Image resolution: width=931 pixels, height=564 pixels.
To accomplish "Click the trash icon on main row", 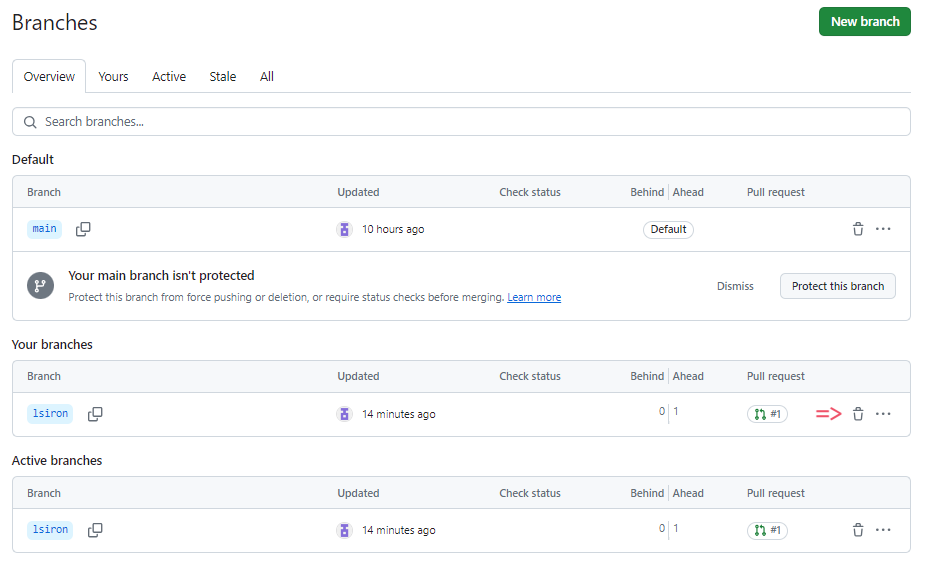I will (x=858, y=229).
